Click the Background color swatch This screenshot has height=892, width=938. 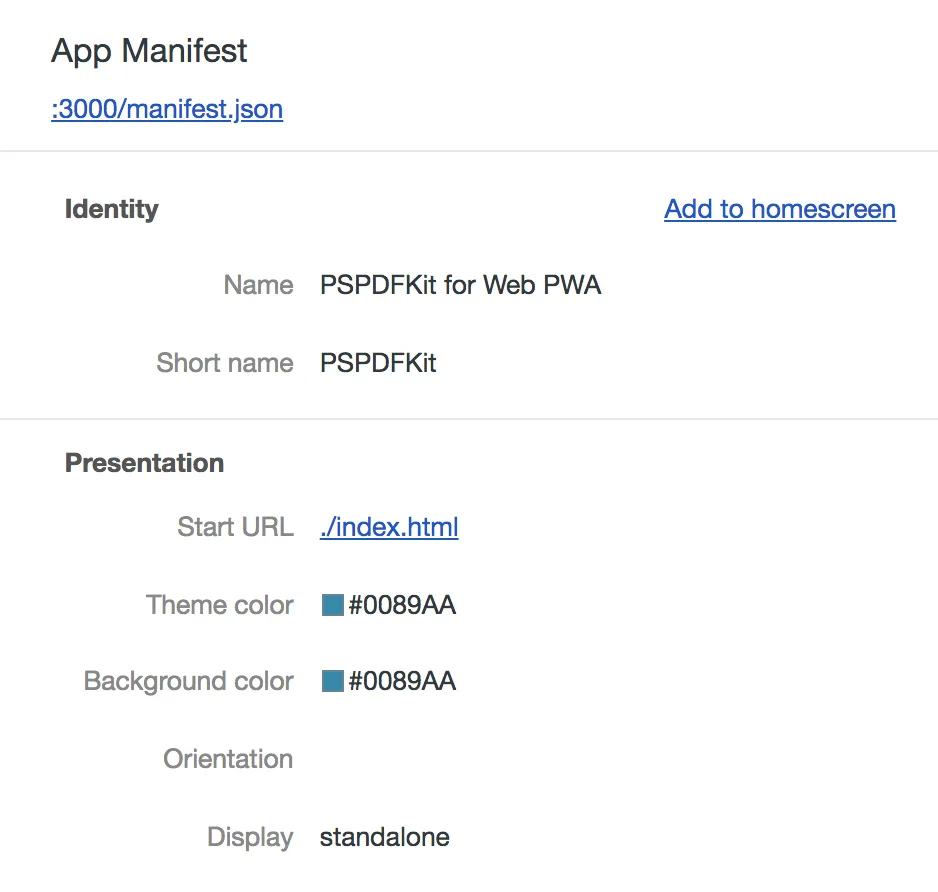tap(333, 681)
